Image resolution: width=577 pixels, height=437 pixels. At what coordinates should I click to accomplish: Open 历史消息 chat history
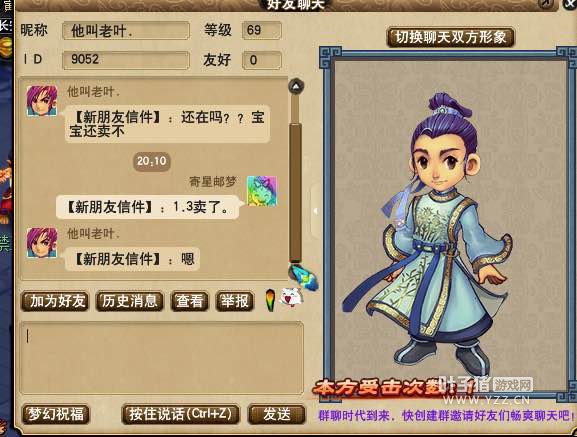130,302
